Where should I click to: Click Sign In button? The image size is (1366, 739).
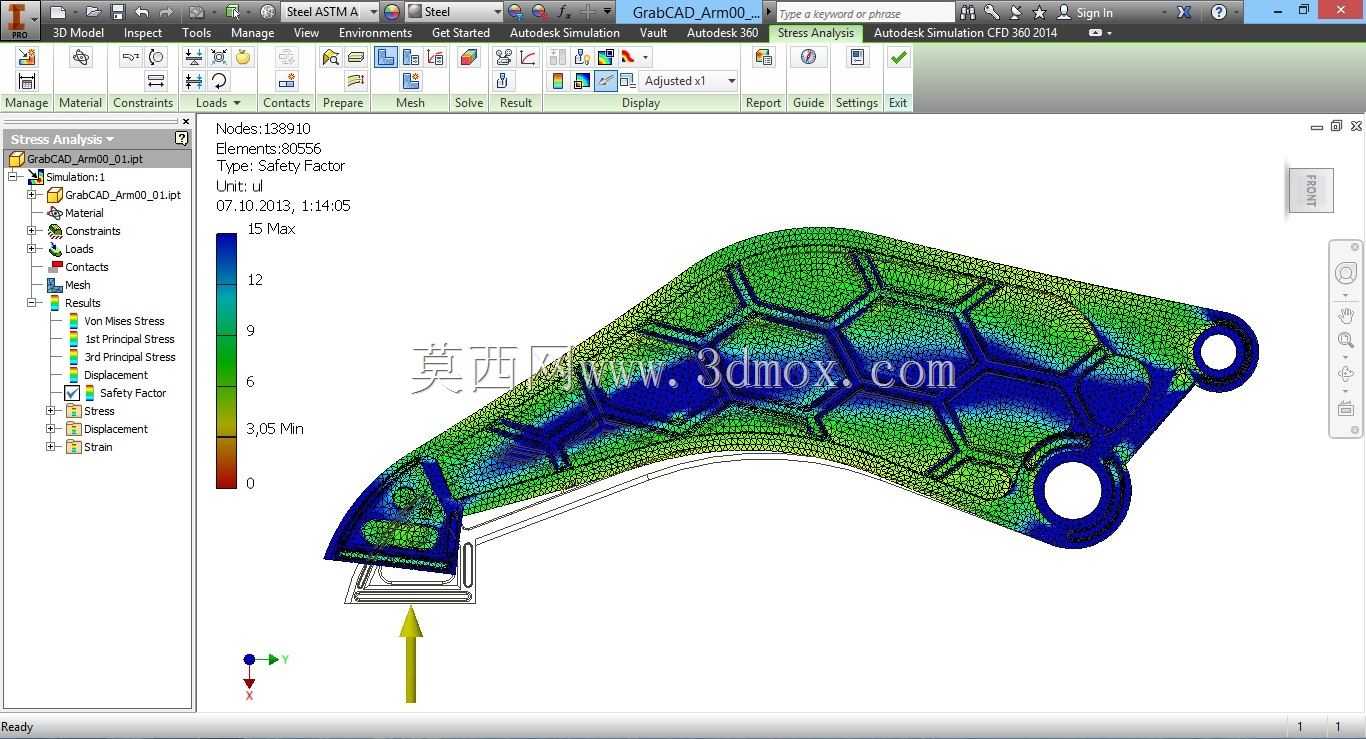click(x=1085, y=12)
